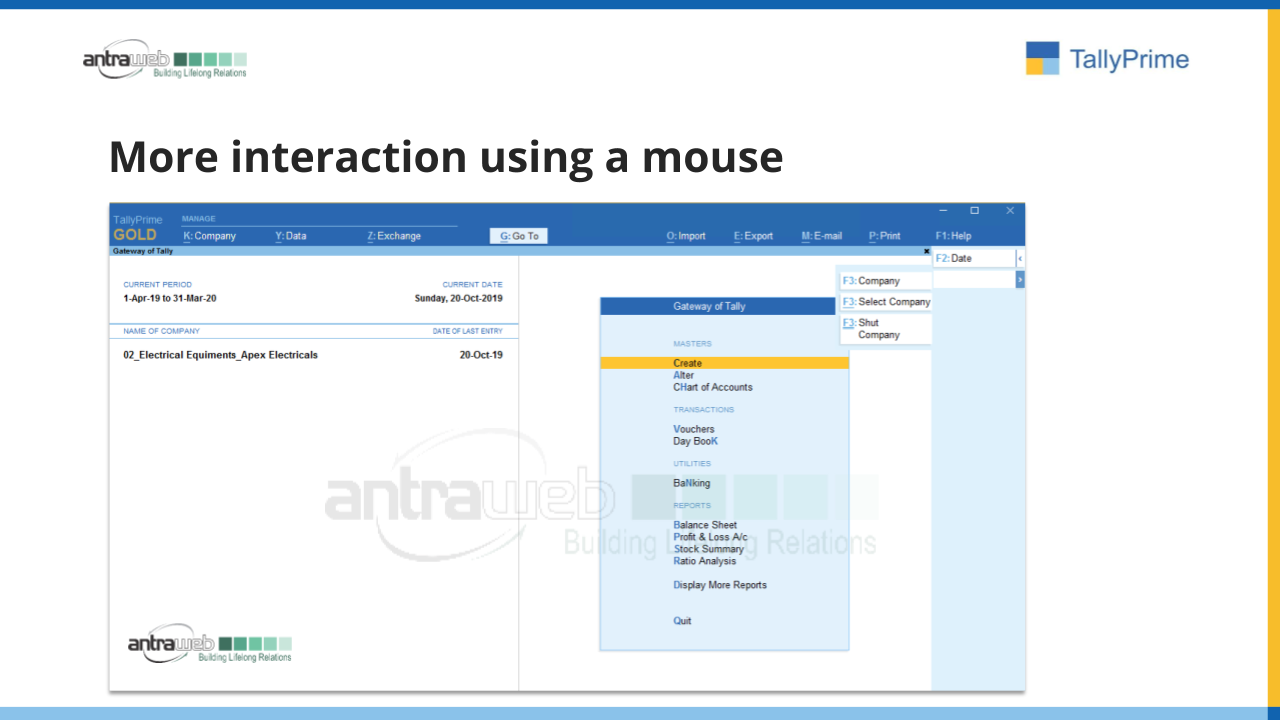Open Day BooK
The width and height of the screenshot is (1280, 720).
pyautogui.click(x=696, y=441)
